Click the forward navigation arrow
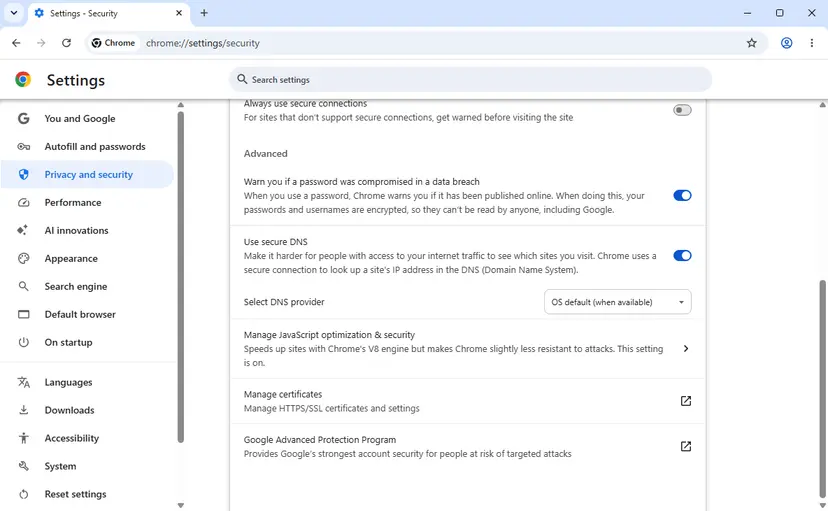Image resolution: width=828 pixels, height=511 pixels. point(41,43)
